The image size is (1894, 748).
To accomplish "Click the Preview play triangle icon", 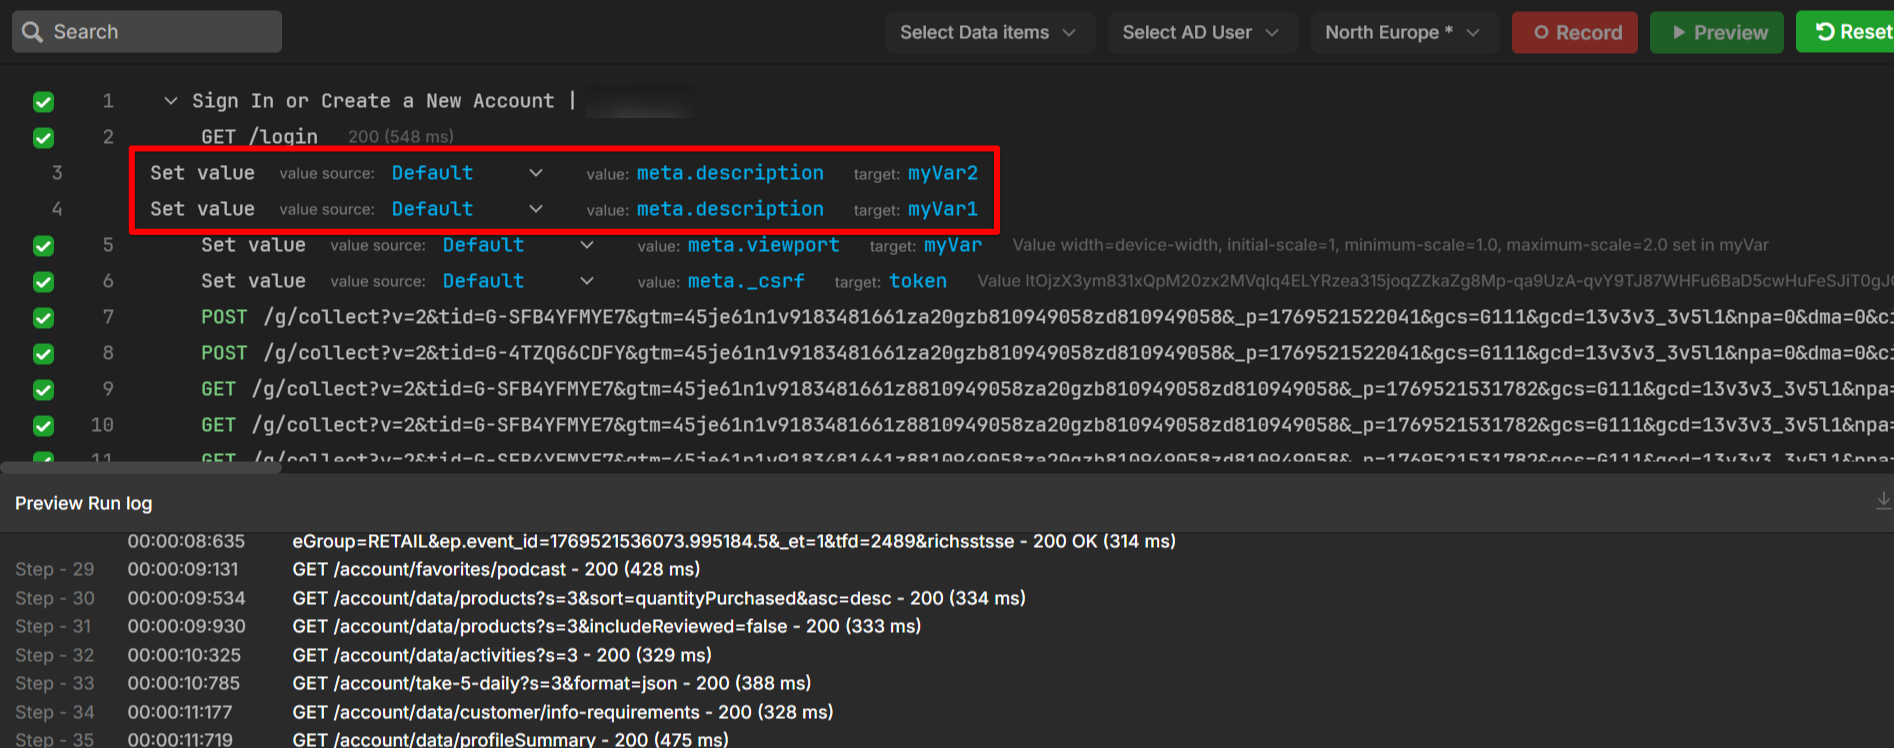I will pos(1679,32).
